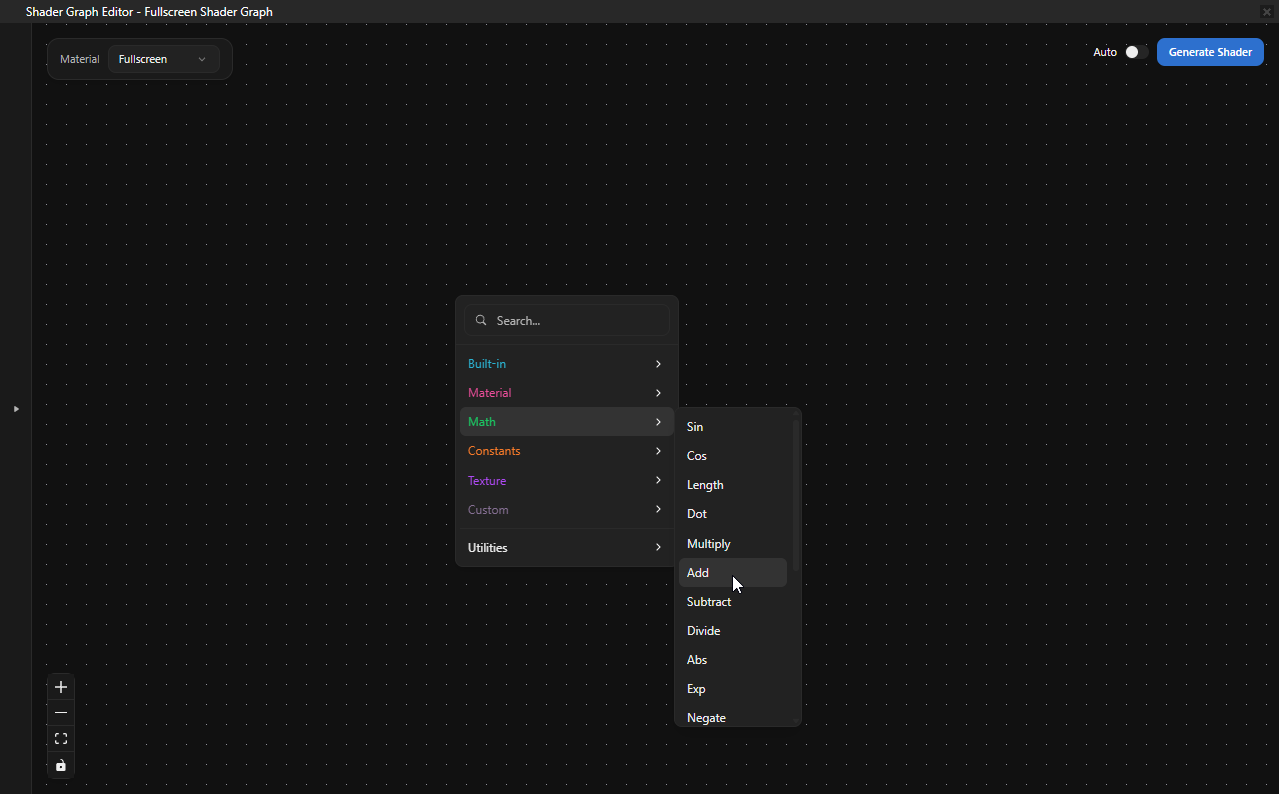Expand the Constants category chevron
1279x794 pixels.
[x=658, y=451]
